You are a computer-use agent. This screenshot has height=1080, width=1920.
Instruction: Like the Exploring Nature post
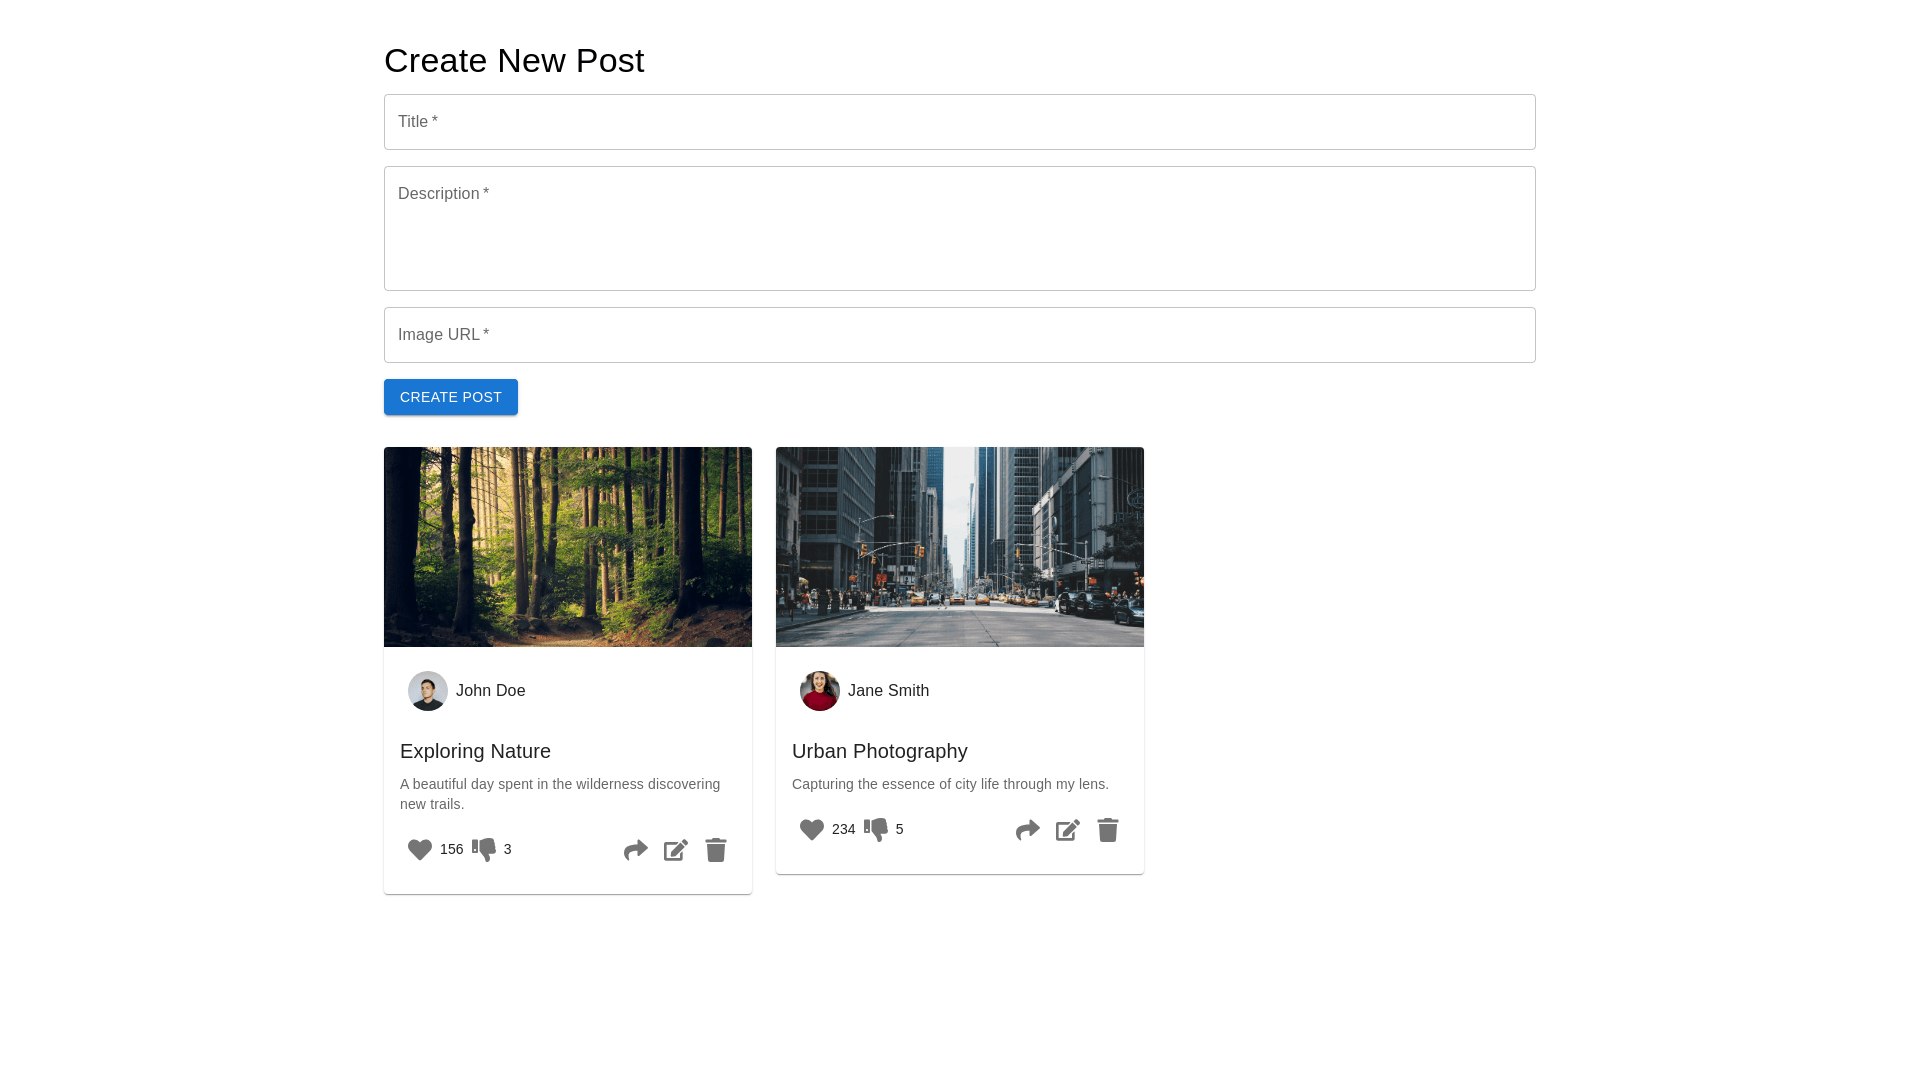point(420,850)
